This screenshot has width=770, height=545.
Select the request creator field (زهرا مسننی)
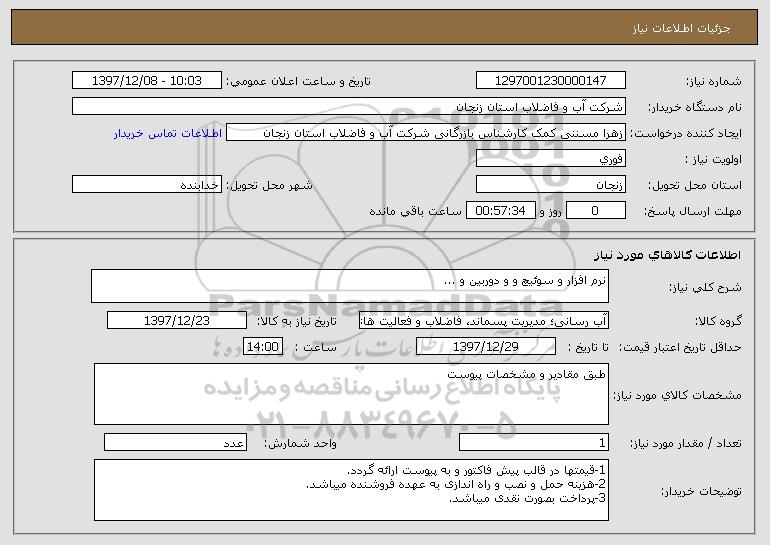[x=426, y=133]
